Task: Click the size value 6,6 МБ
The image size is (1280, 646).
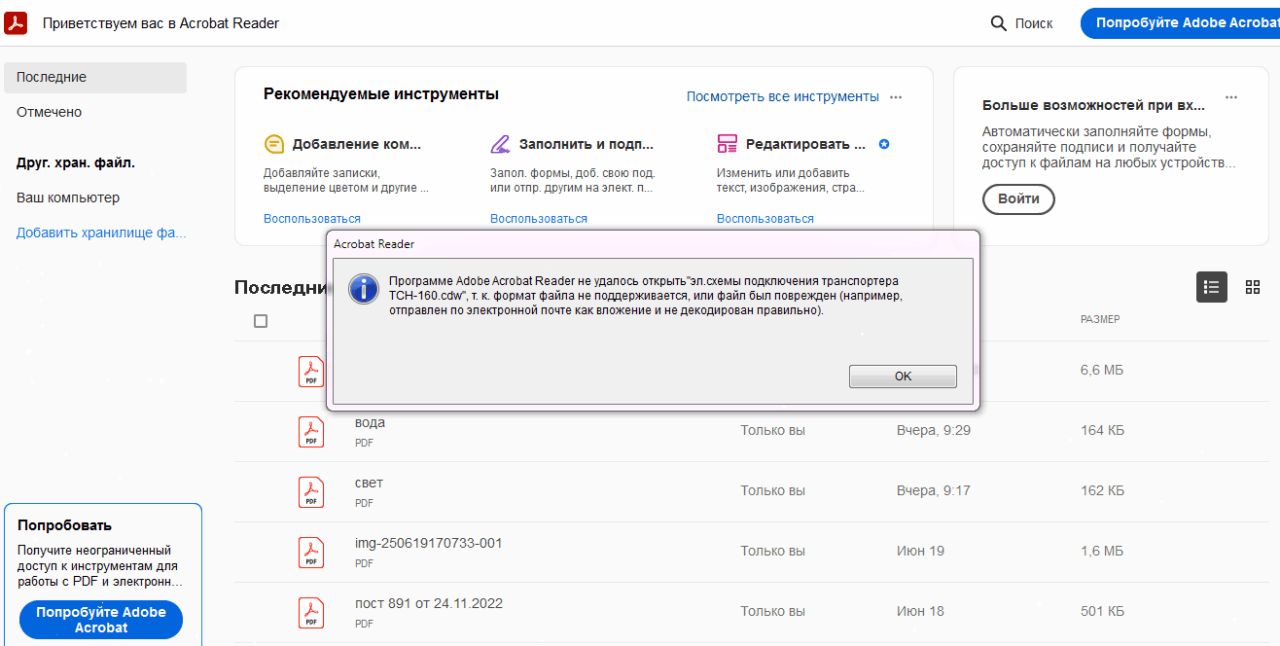Action: pyautogui.click(x=1102, y=370)
